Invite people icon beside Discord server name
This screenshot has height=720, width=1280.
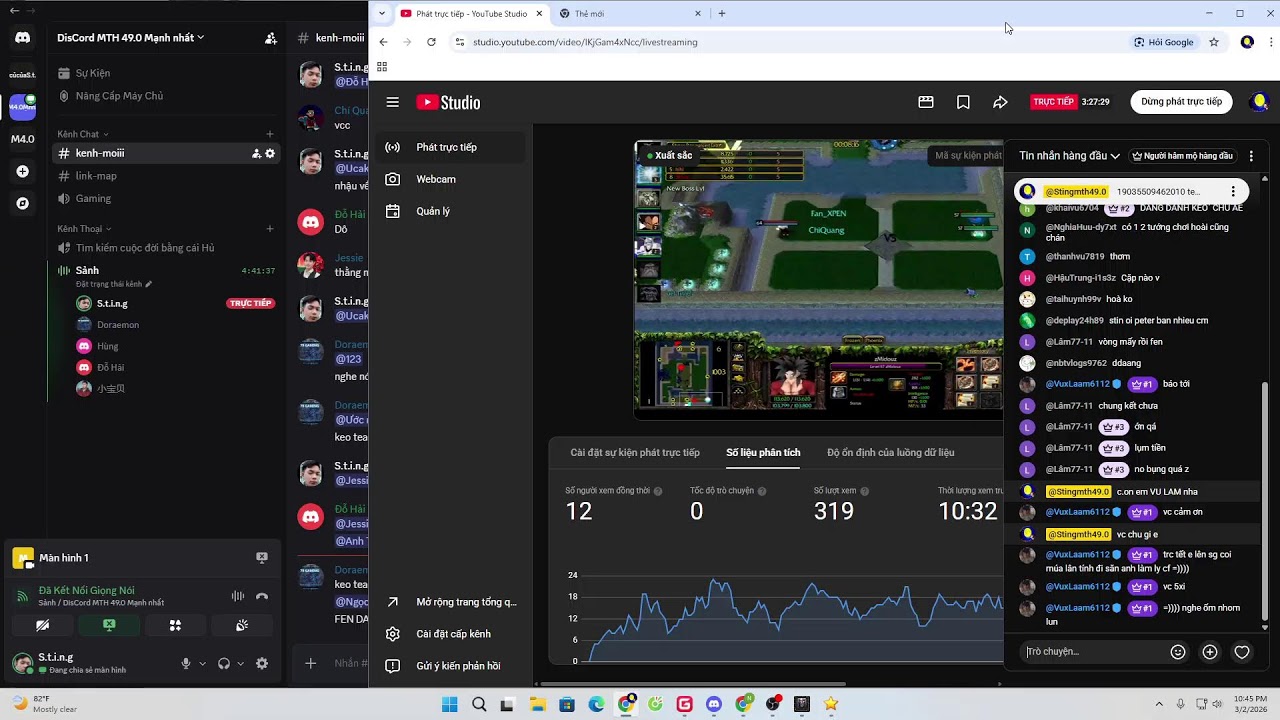tap(270, 38)
